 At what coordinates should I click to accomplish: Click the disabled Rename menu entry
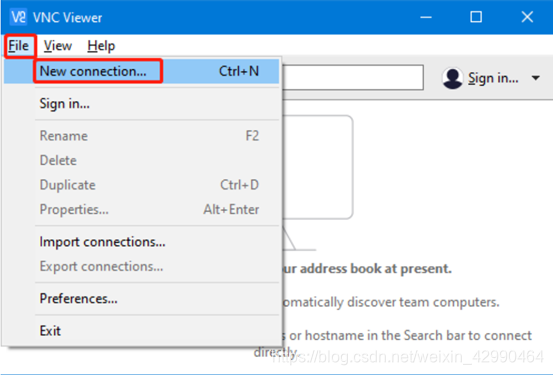pyautogui.click(x=141, y=136)
